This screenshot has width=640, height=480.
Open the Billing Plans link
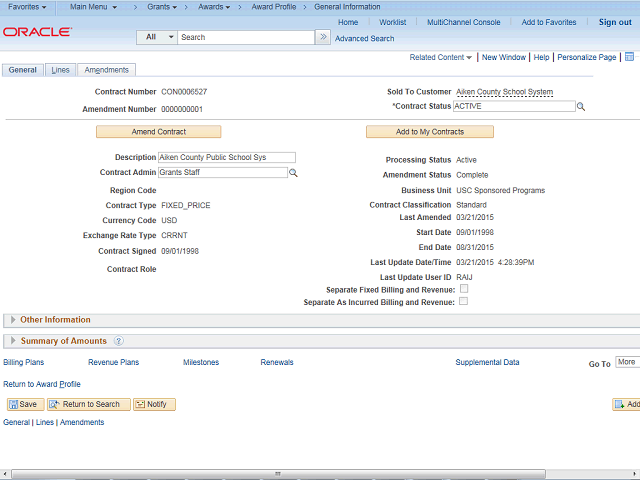24,362
